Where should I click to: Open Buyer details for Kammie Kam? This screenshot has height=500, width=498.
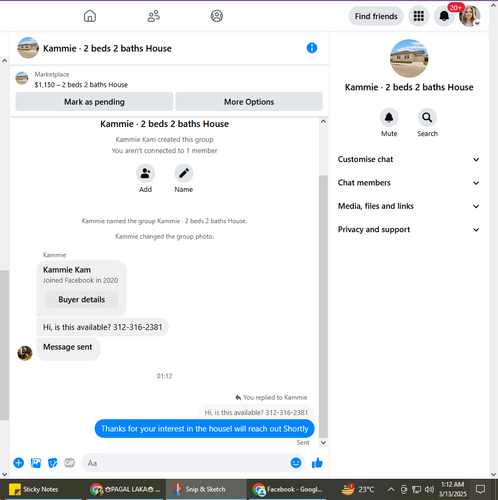coord(81,299)
